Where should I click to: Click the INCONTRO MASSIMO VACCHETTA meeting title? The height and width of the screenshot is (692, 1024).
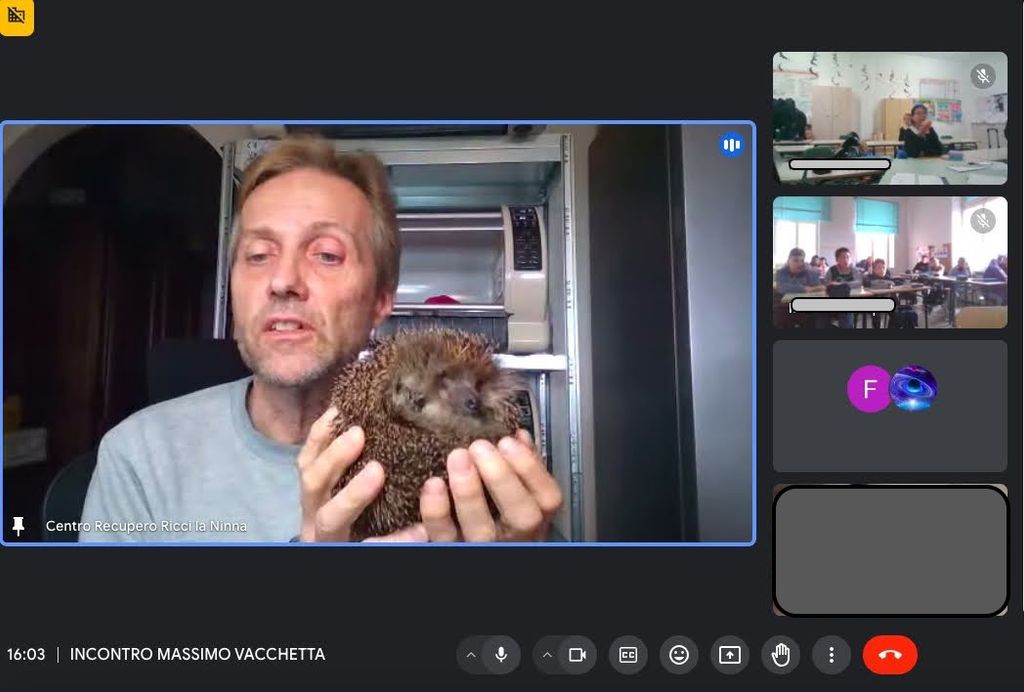(x=197, y=655)
